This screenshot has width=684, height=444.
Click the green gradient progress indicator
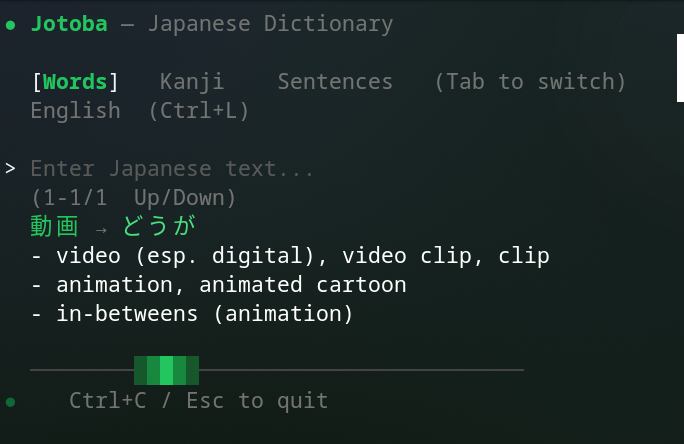click(x=166, y=370)
